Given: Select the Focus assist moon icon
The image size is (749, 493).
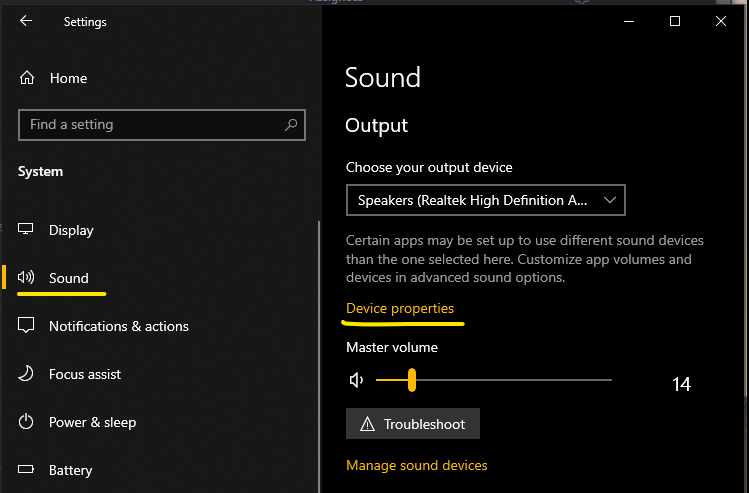Looking at the screenshot, I should [26, 374].
